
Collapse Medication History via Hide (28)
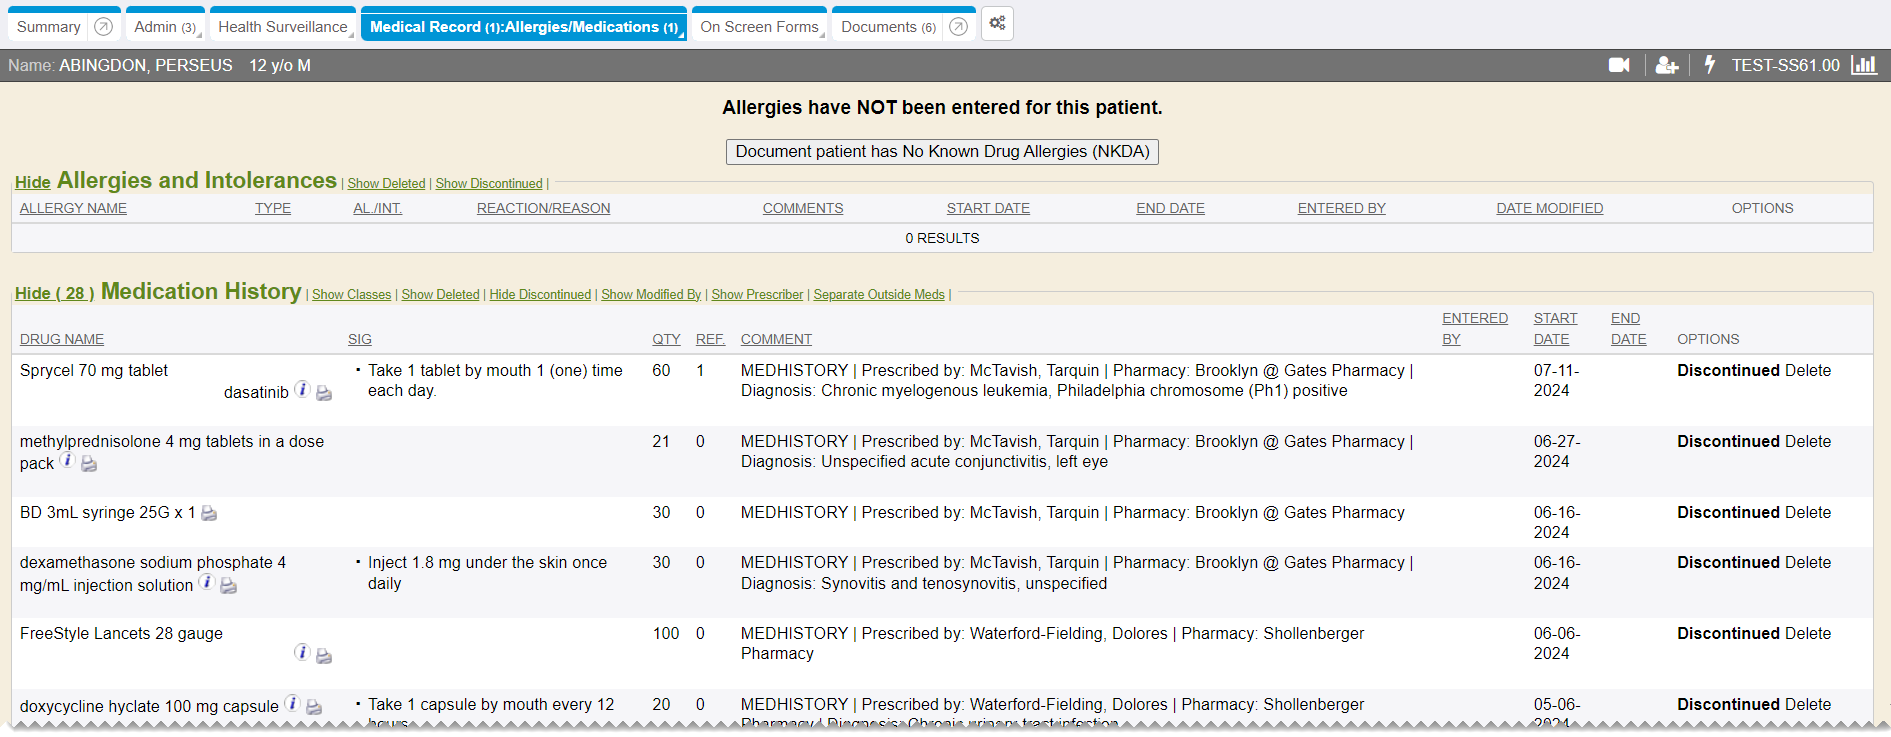pyautogui.click(x=54, y=293)
